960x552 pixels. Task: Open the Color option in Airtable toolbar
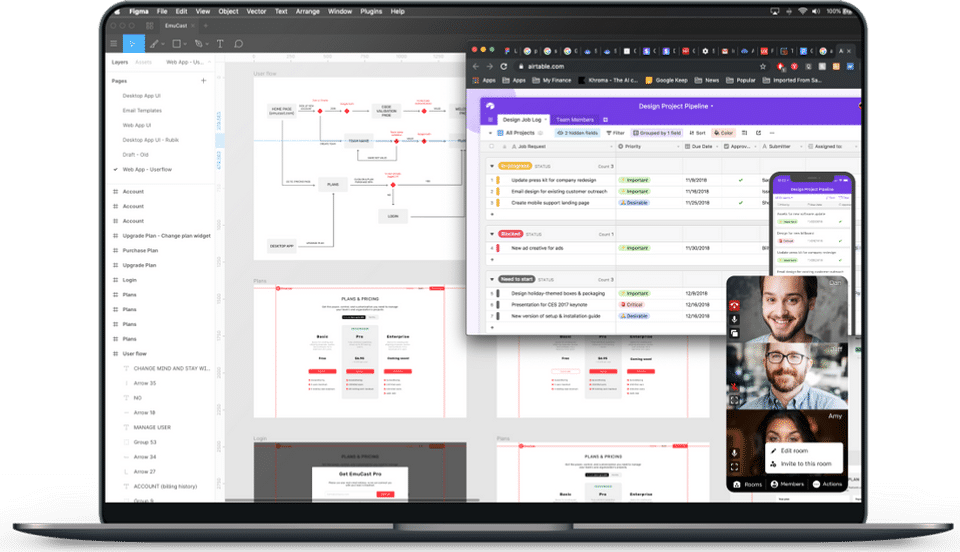723,133
